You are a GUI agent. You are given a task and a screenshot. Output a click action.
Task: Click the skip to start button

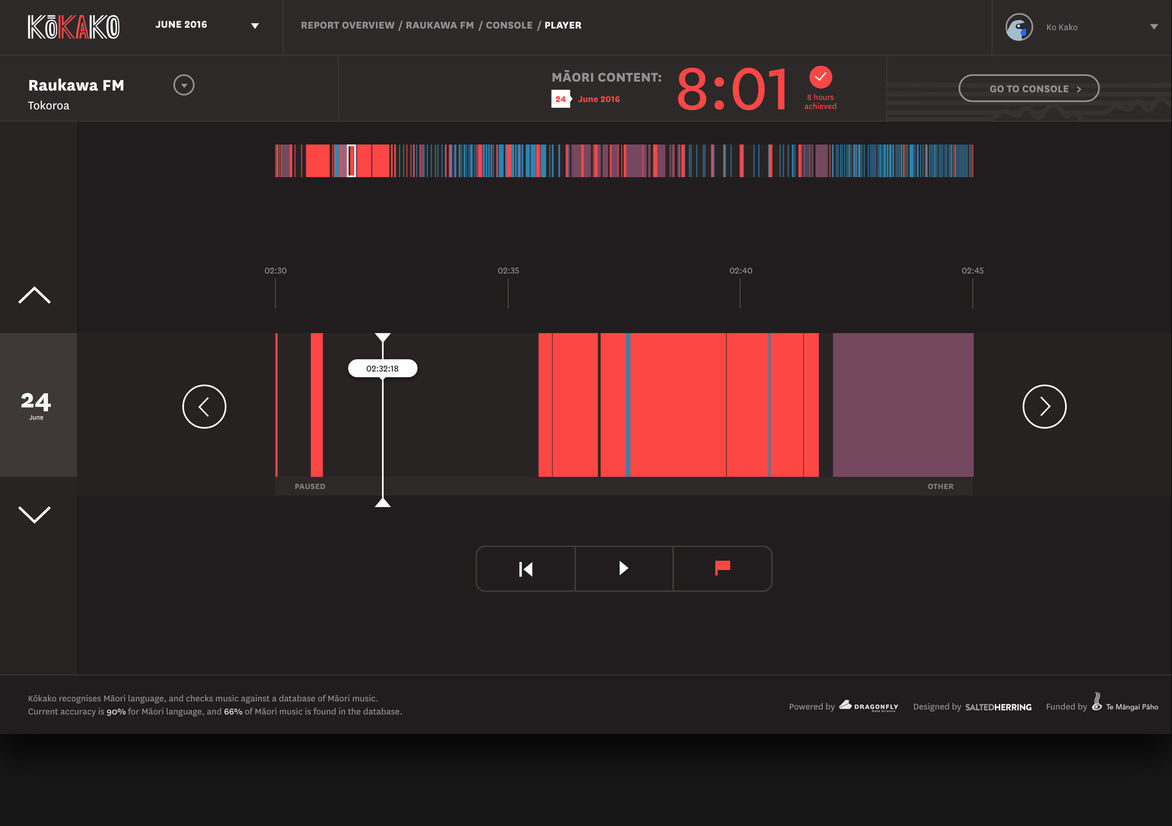[525, 569]
